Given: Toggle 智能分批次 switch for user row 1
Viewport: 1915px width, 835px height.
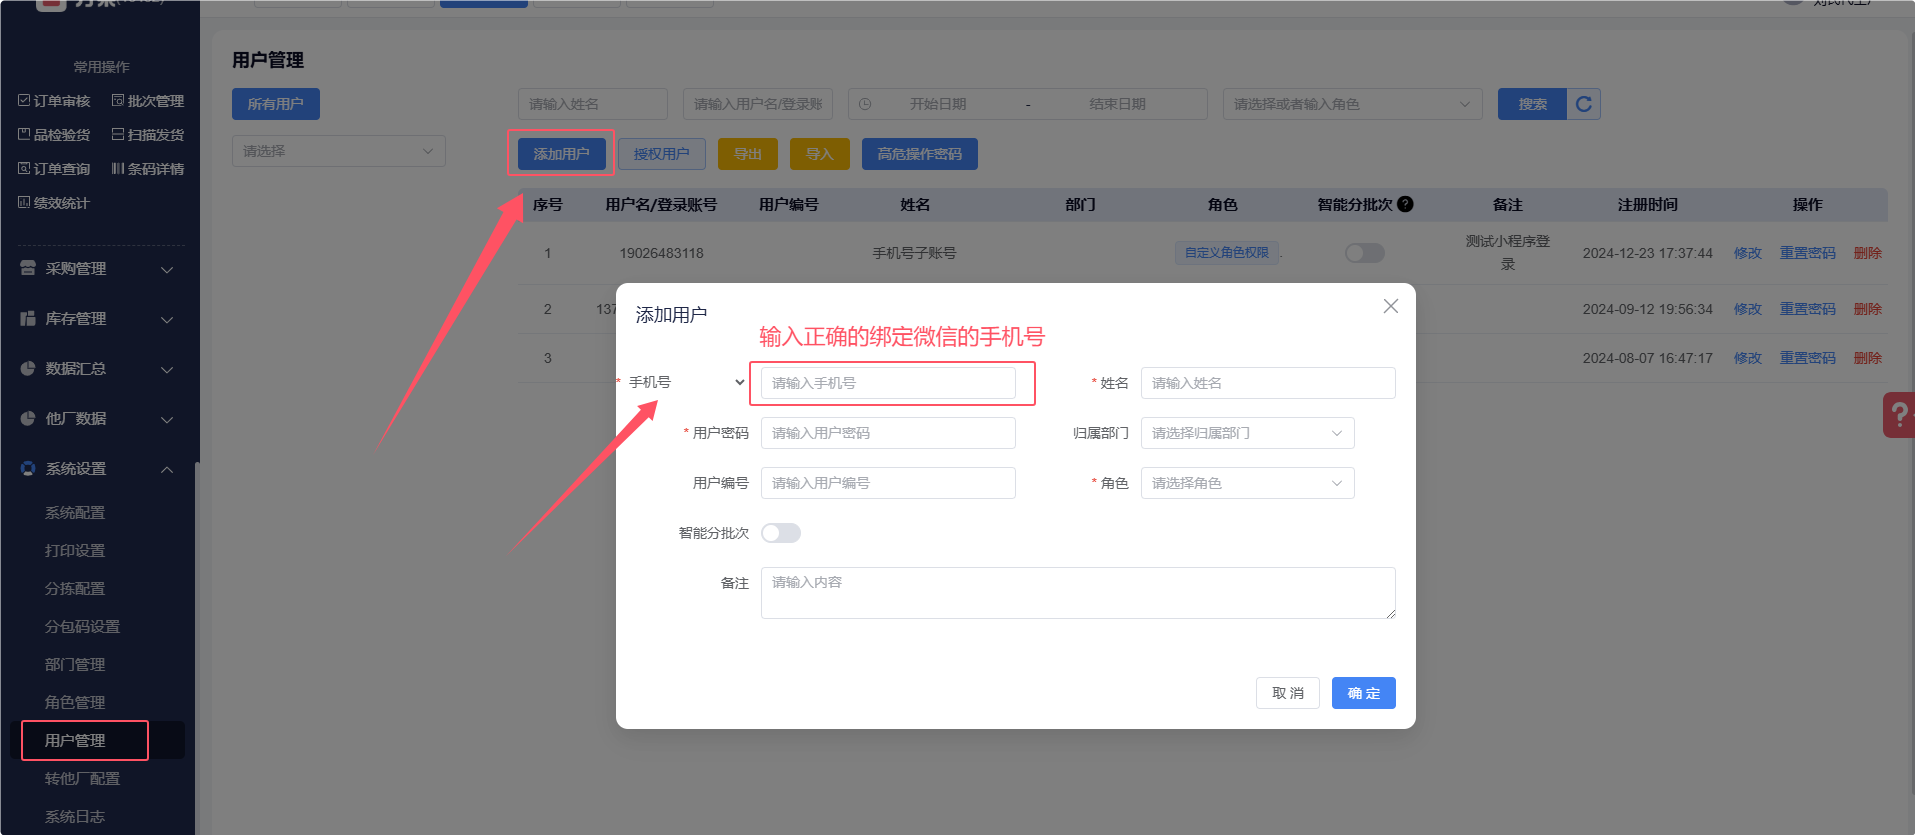Looking at the screenshot, I should 1364,253.
